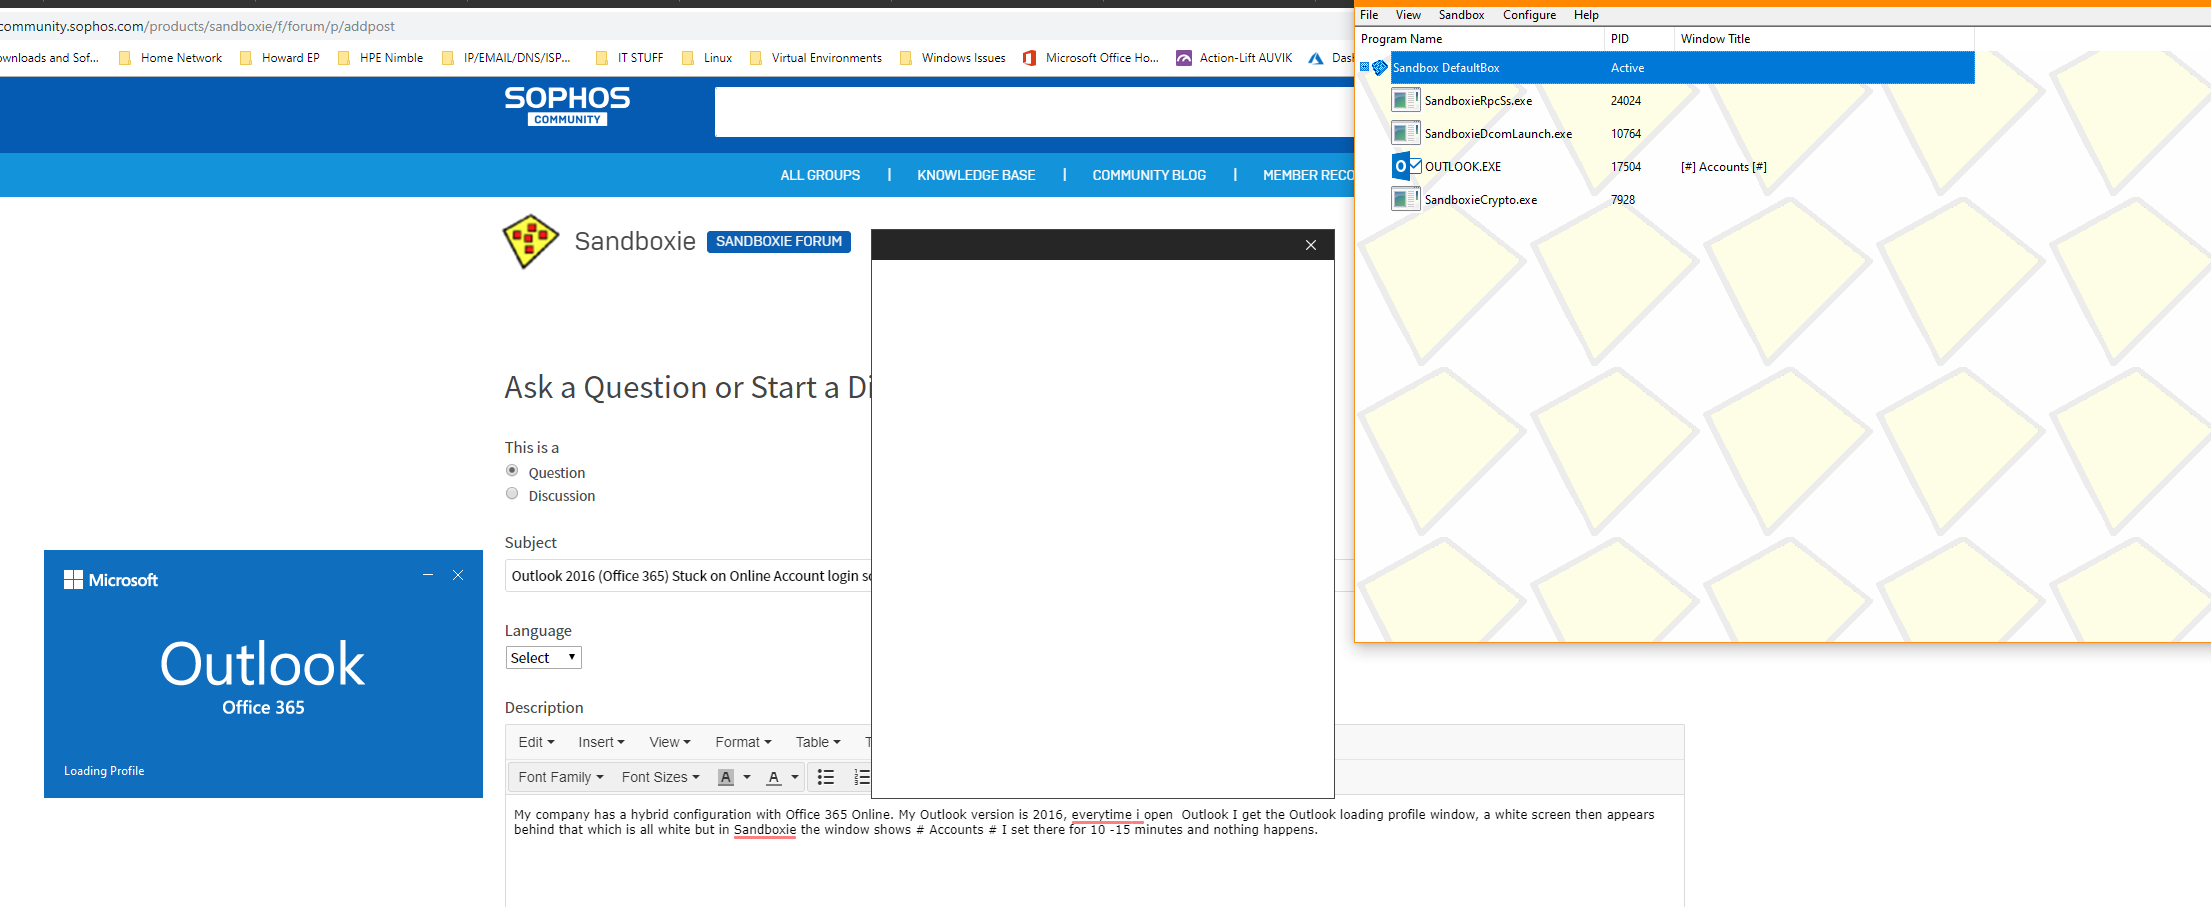2211x907 pixels.
Task: Apply background color with highlighted A icon
Action: [x=726, y=777]
